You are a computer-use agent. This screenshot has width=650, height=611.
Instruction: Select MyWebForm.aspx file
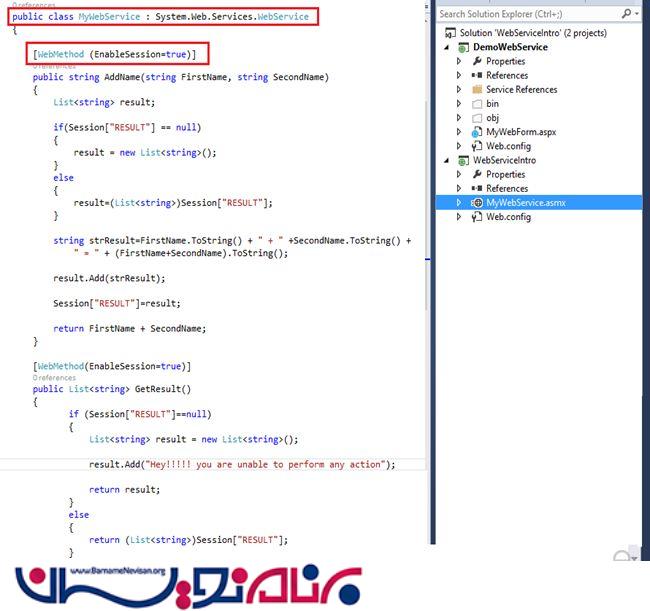(521, 132)
